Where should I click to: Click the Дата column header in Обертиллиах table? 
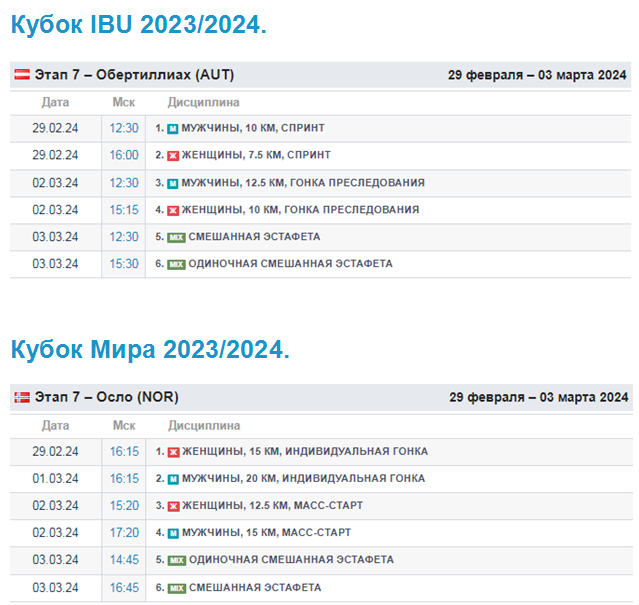tap(55, 102)
